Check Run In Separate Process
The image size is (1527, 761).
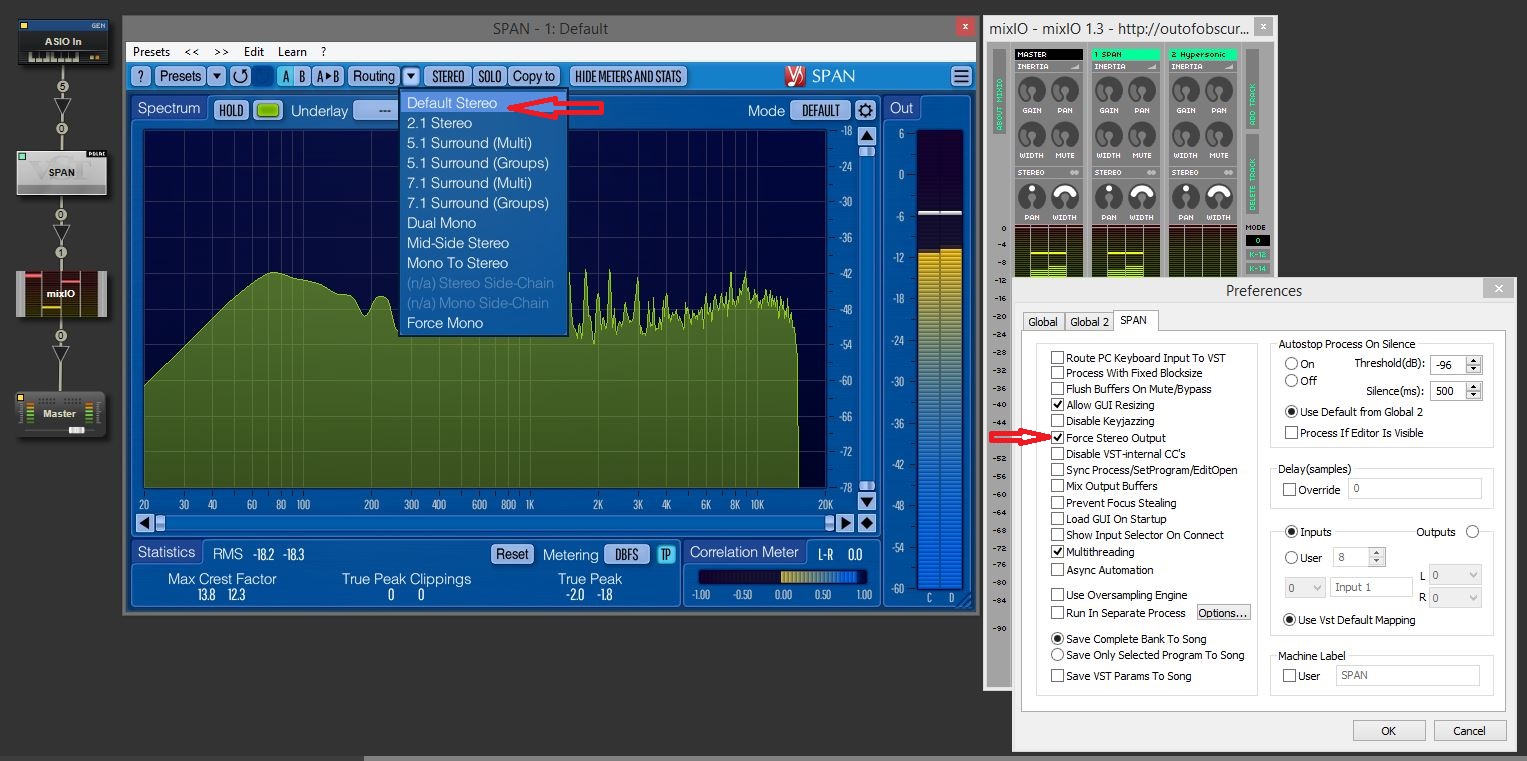(x=1057, y=613)
